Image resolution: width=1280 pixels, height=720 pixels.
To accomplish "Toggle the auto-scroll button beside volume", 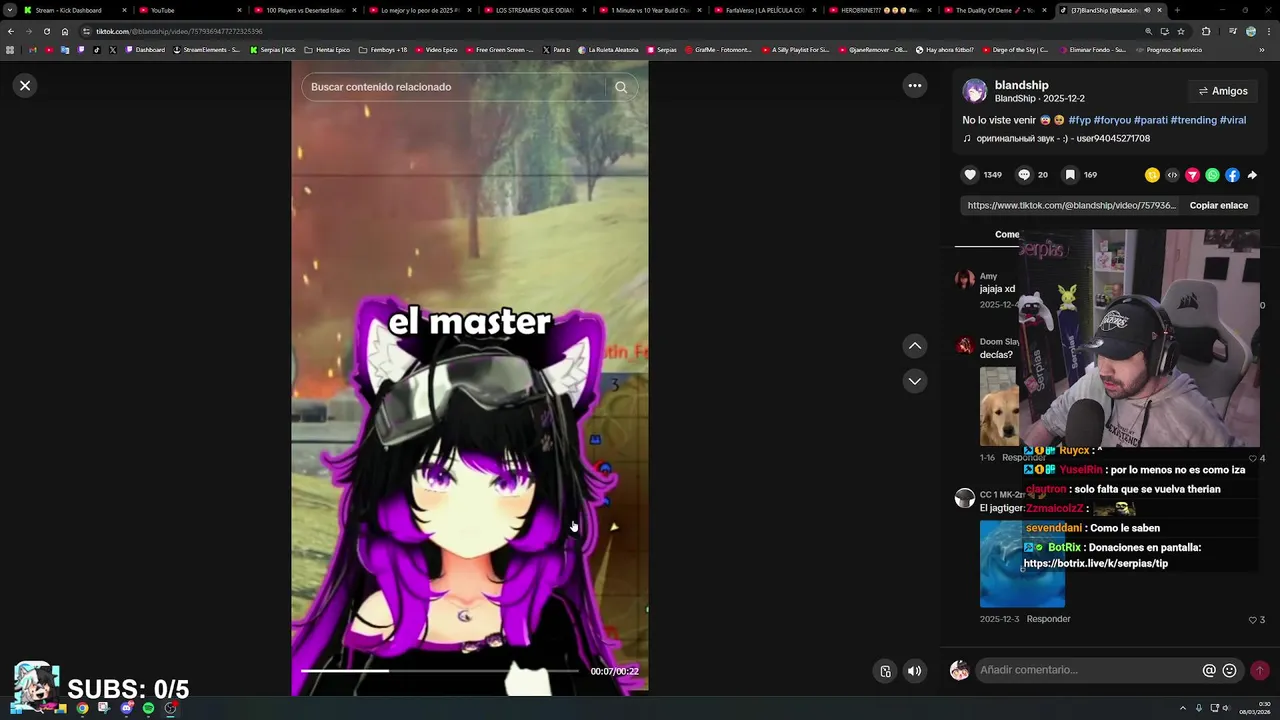I will coord(885,671).
